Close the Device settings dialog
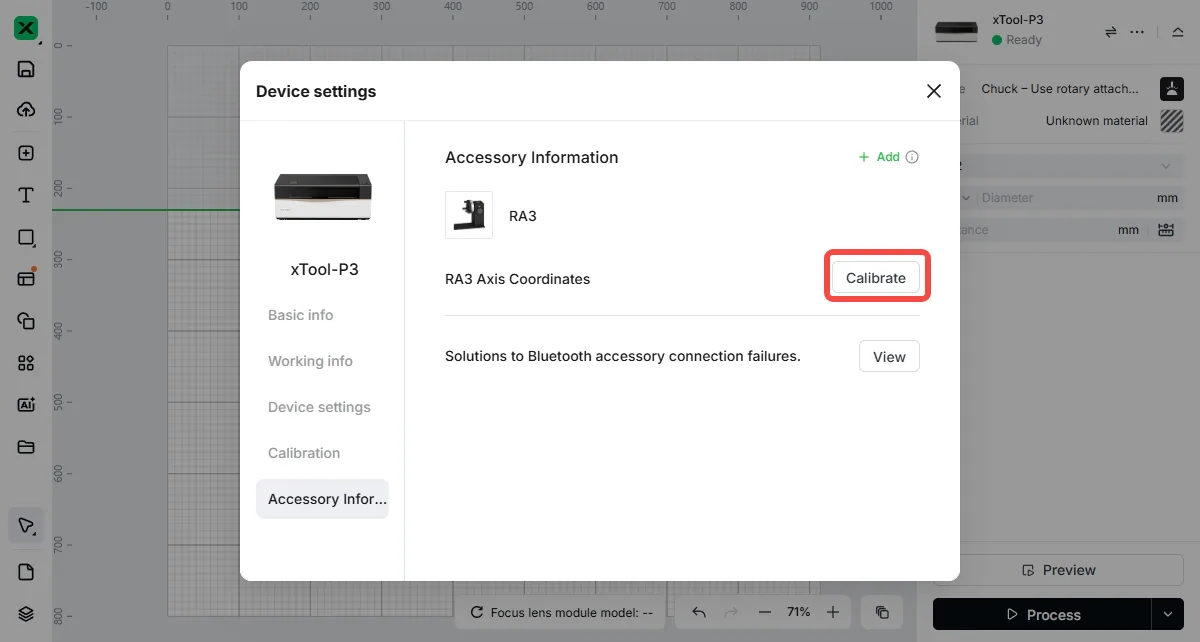The height and width of the screenshot is (642, 1200). click(x=934, y=91)
